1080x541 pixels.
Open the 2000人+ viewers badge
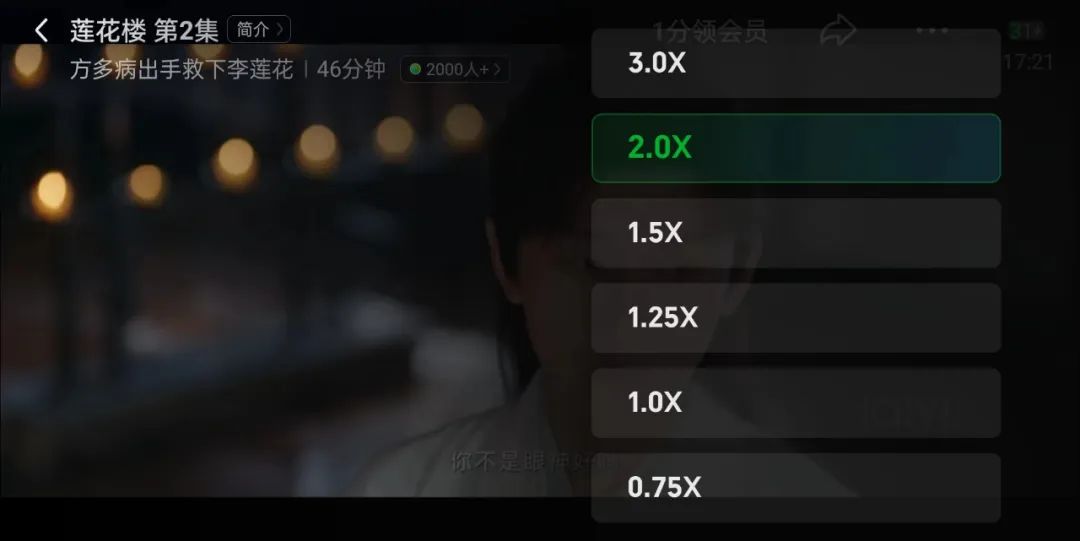pos(455,69)
